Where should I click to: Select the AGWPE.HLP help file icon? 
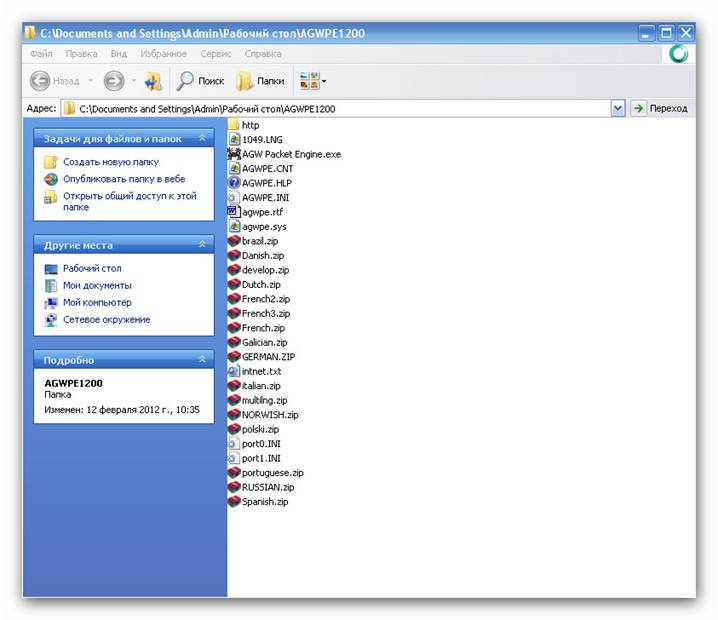click(234, 183)
